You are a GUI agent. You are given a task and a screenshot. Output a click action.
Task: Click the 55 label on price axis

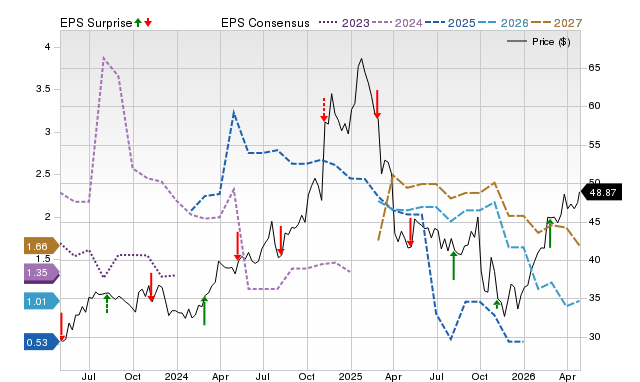[594, 145]
